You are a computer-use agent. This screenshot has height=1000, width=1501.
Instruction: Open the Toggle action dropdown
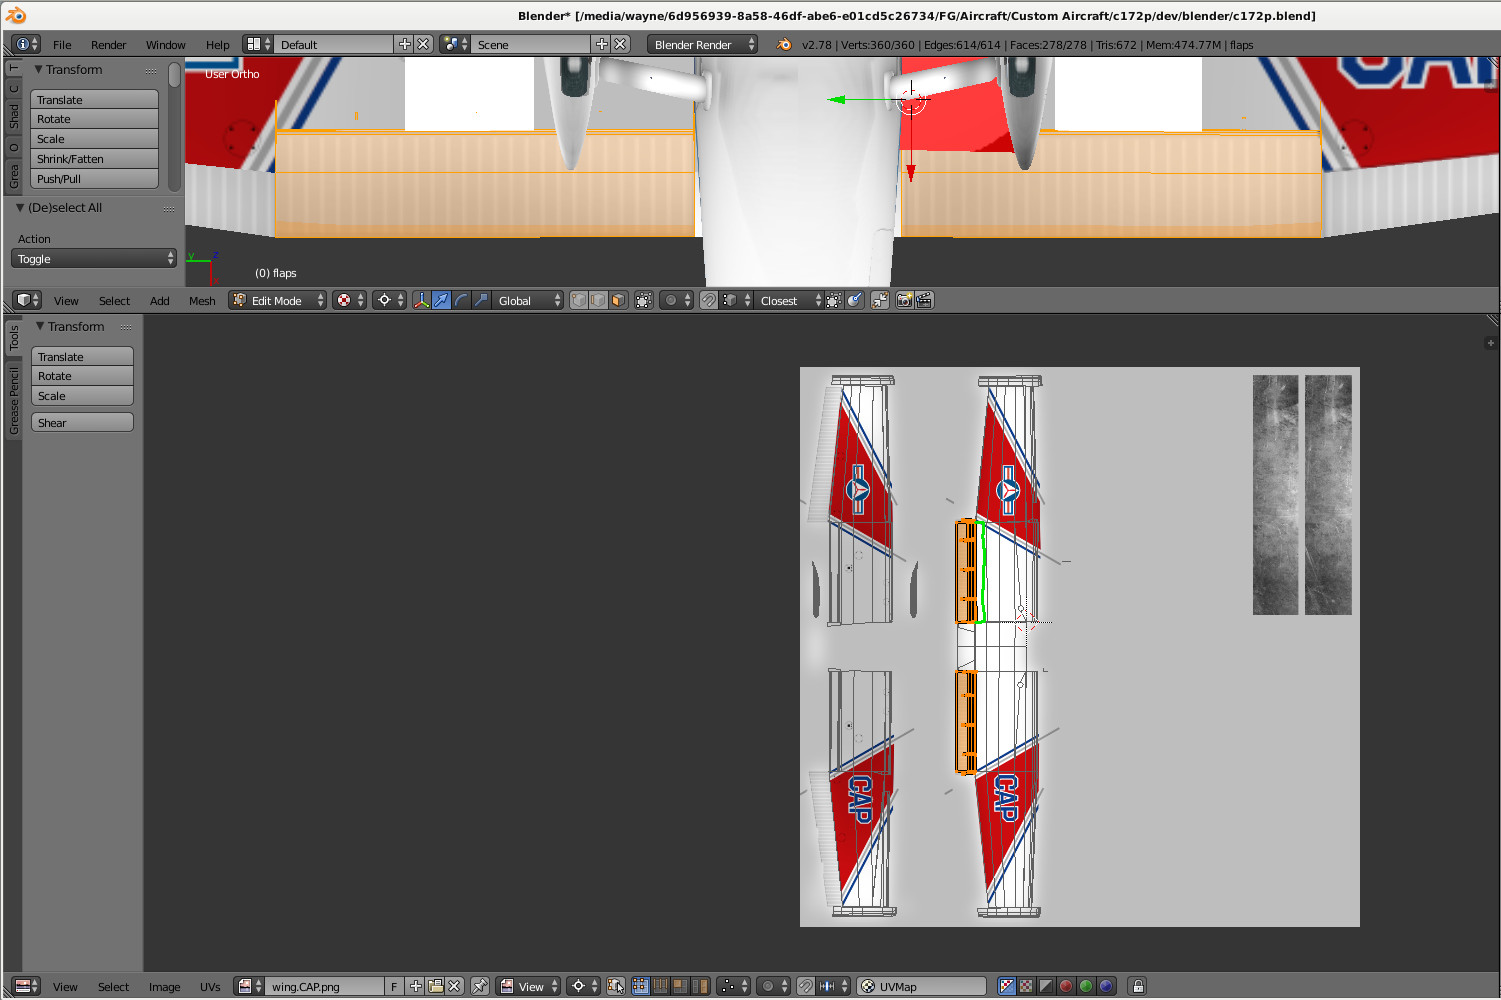click(94, 259)
